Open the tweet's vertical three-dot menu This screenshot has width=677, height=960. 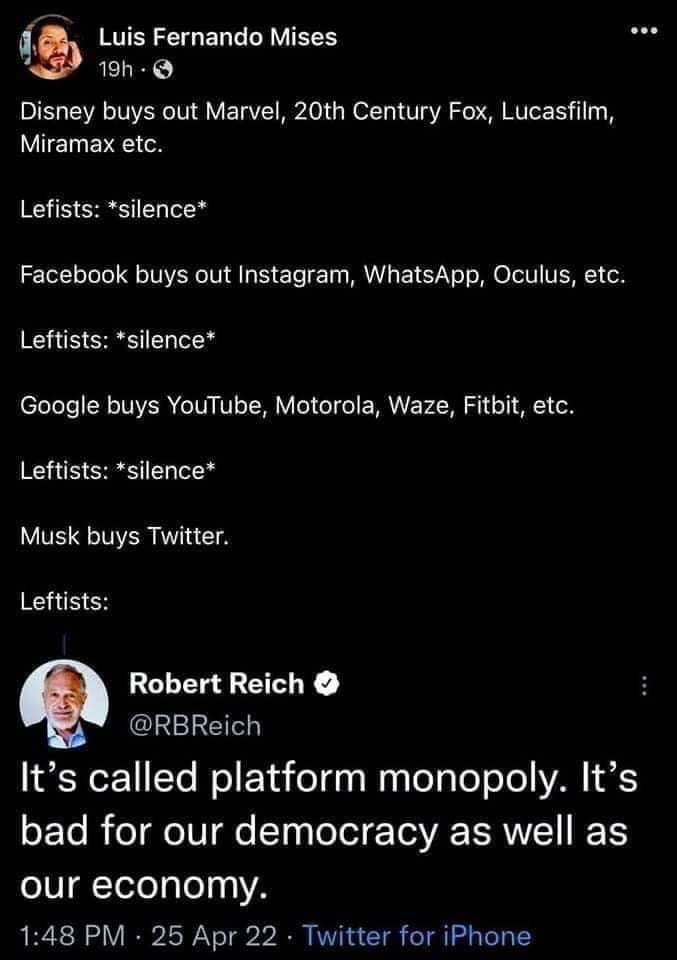tap(645, 686)
